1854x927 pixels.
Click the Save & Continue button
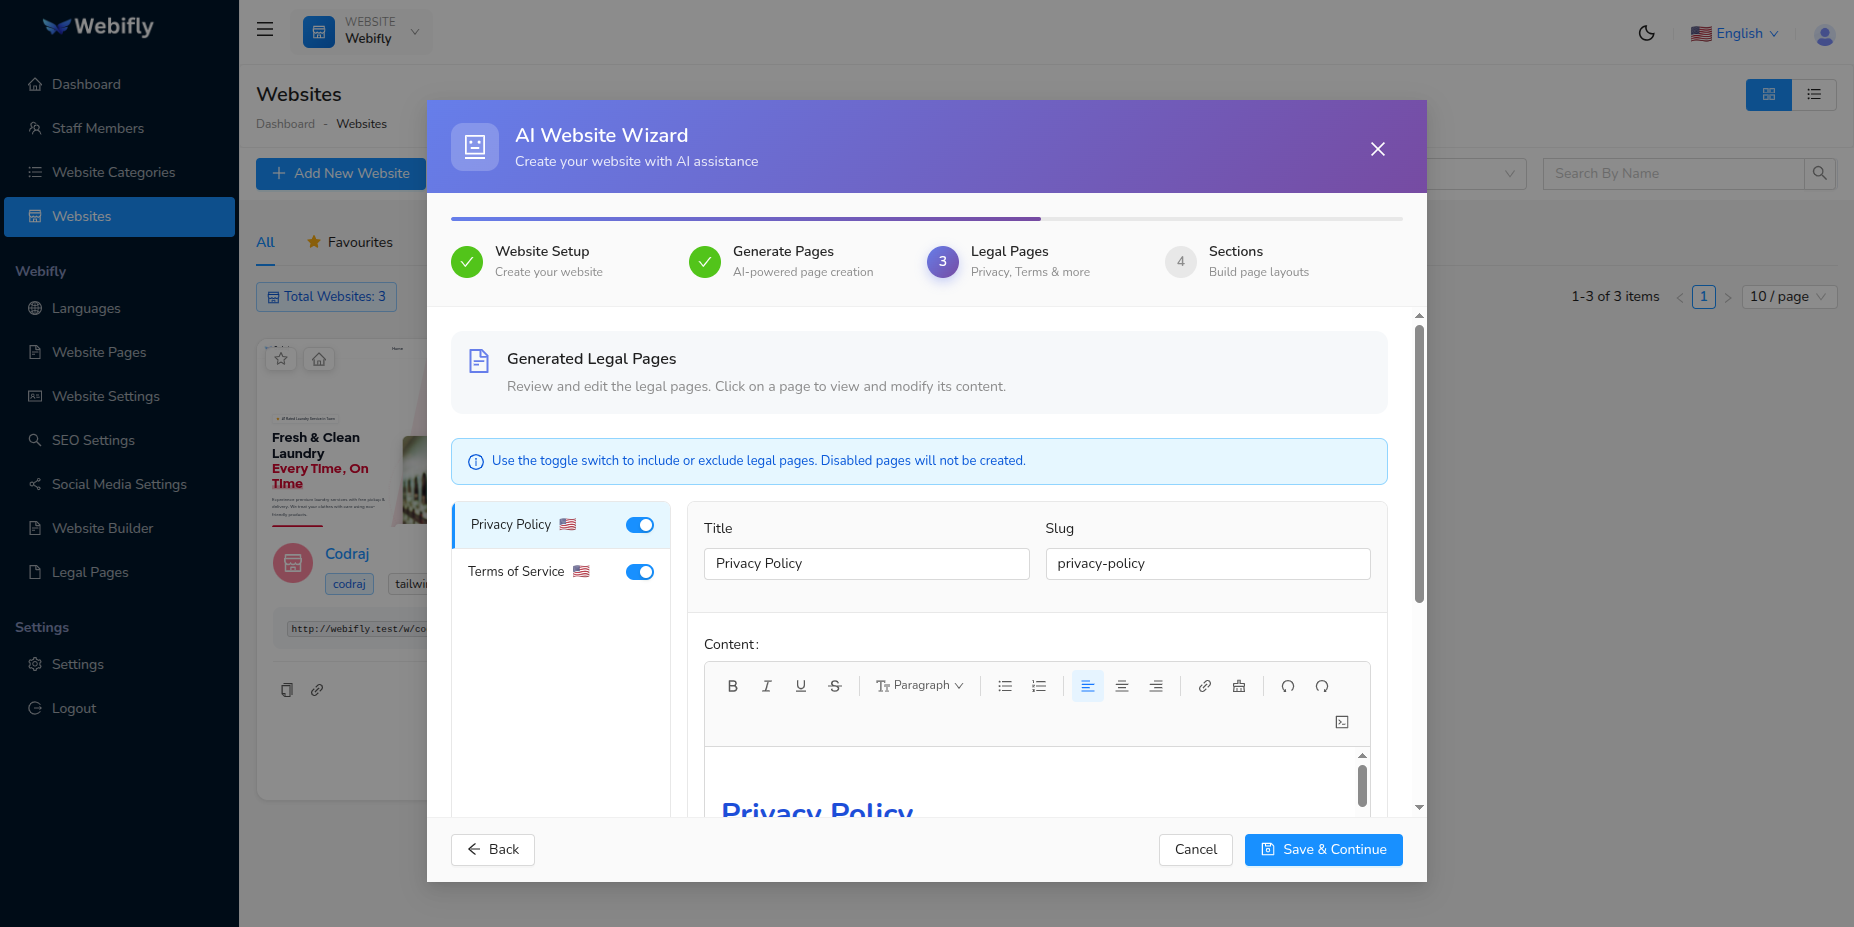[x=1323, y=849]
